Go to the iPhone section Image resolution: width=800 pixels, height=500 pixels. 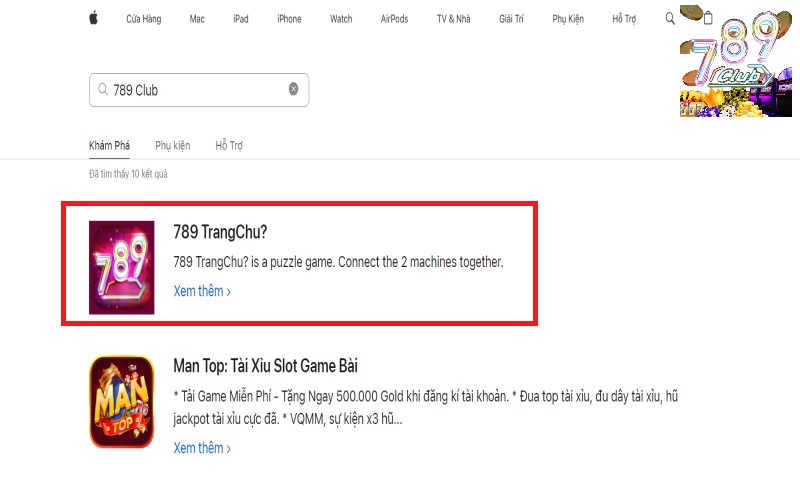[289, 19]
